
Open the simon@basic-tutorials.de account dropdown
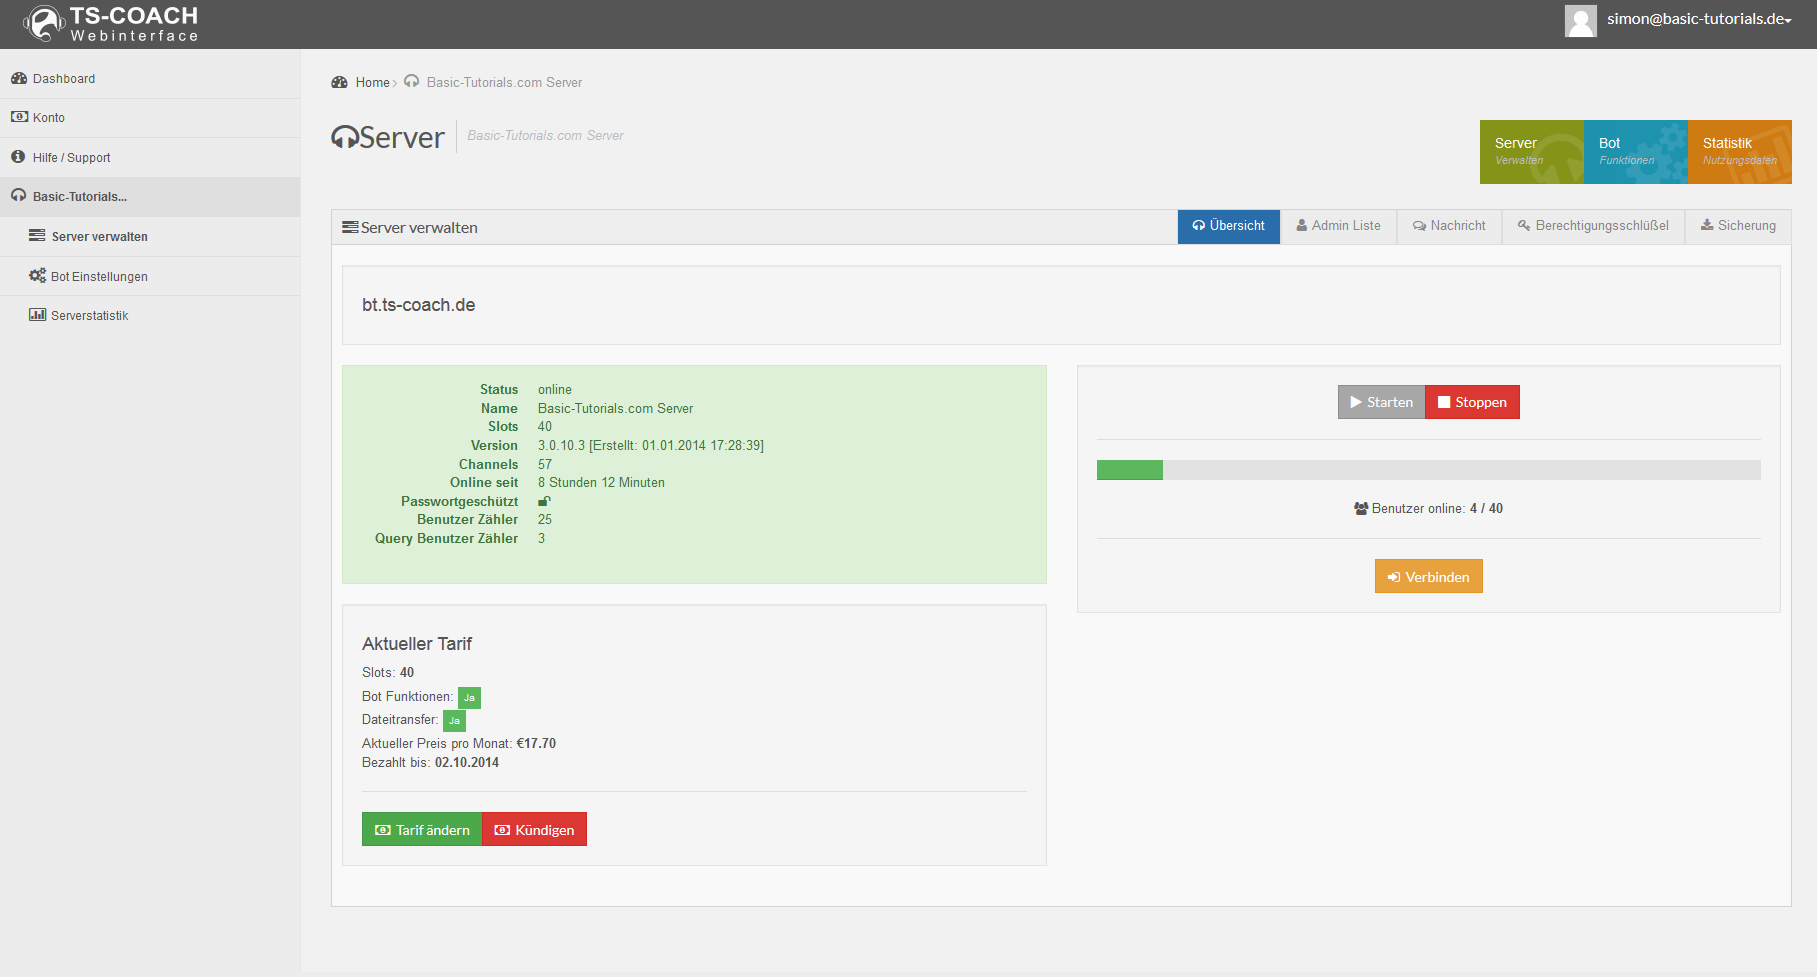point(1698,19)
